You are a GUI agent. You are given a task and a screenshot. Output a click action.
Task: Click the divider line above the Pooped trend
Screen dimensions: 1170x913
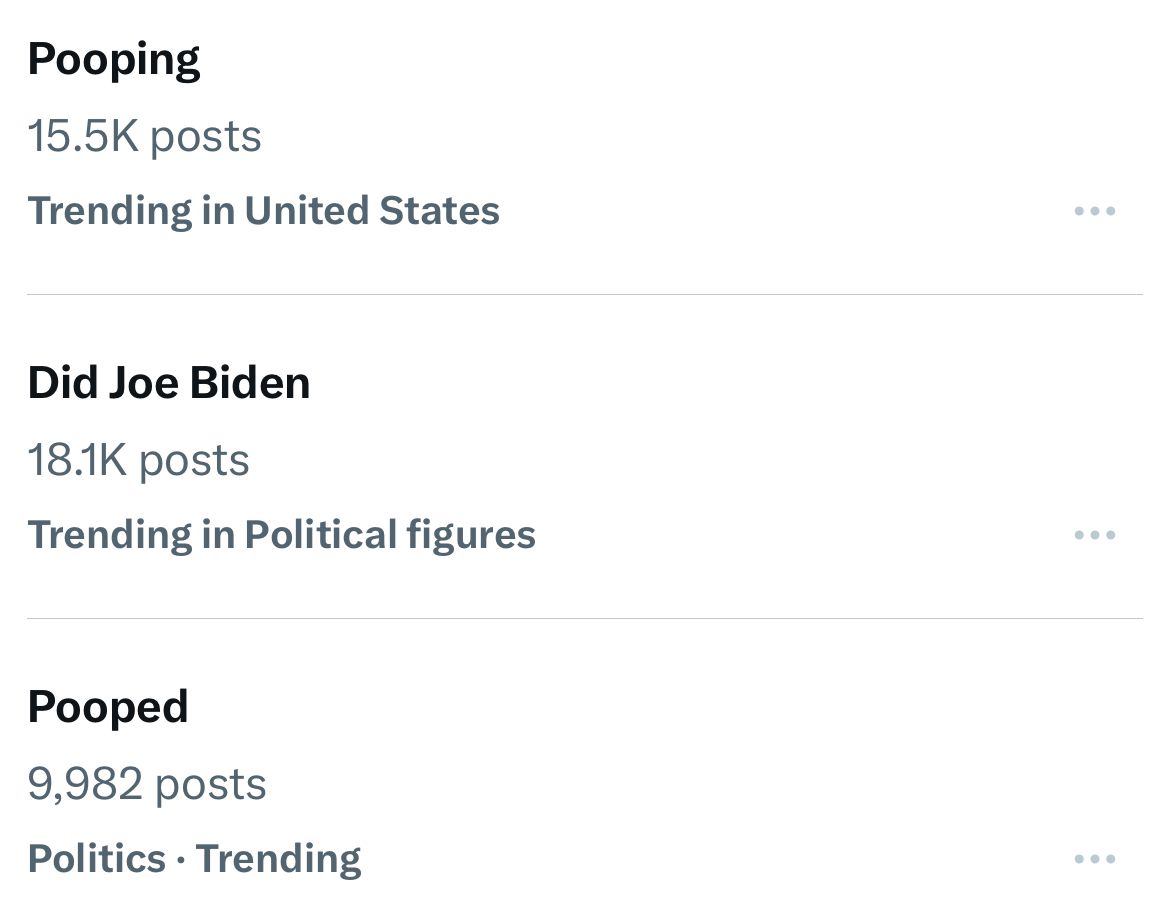(584, 618)
